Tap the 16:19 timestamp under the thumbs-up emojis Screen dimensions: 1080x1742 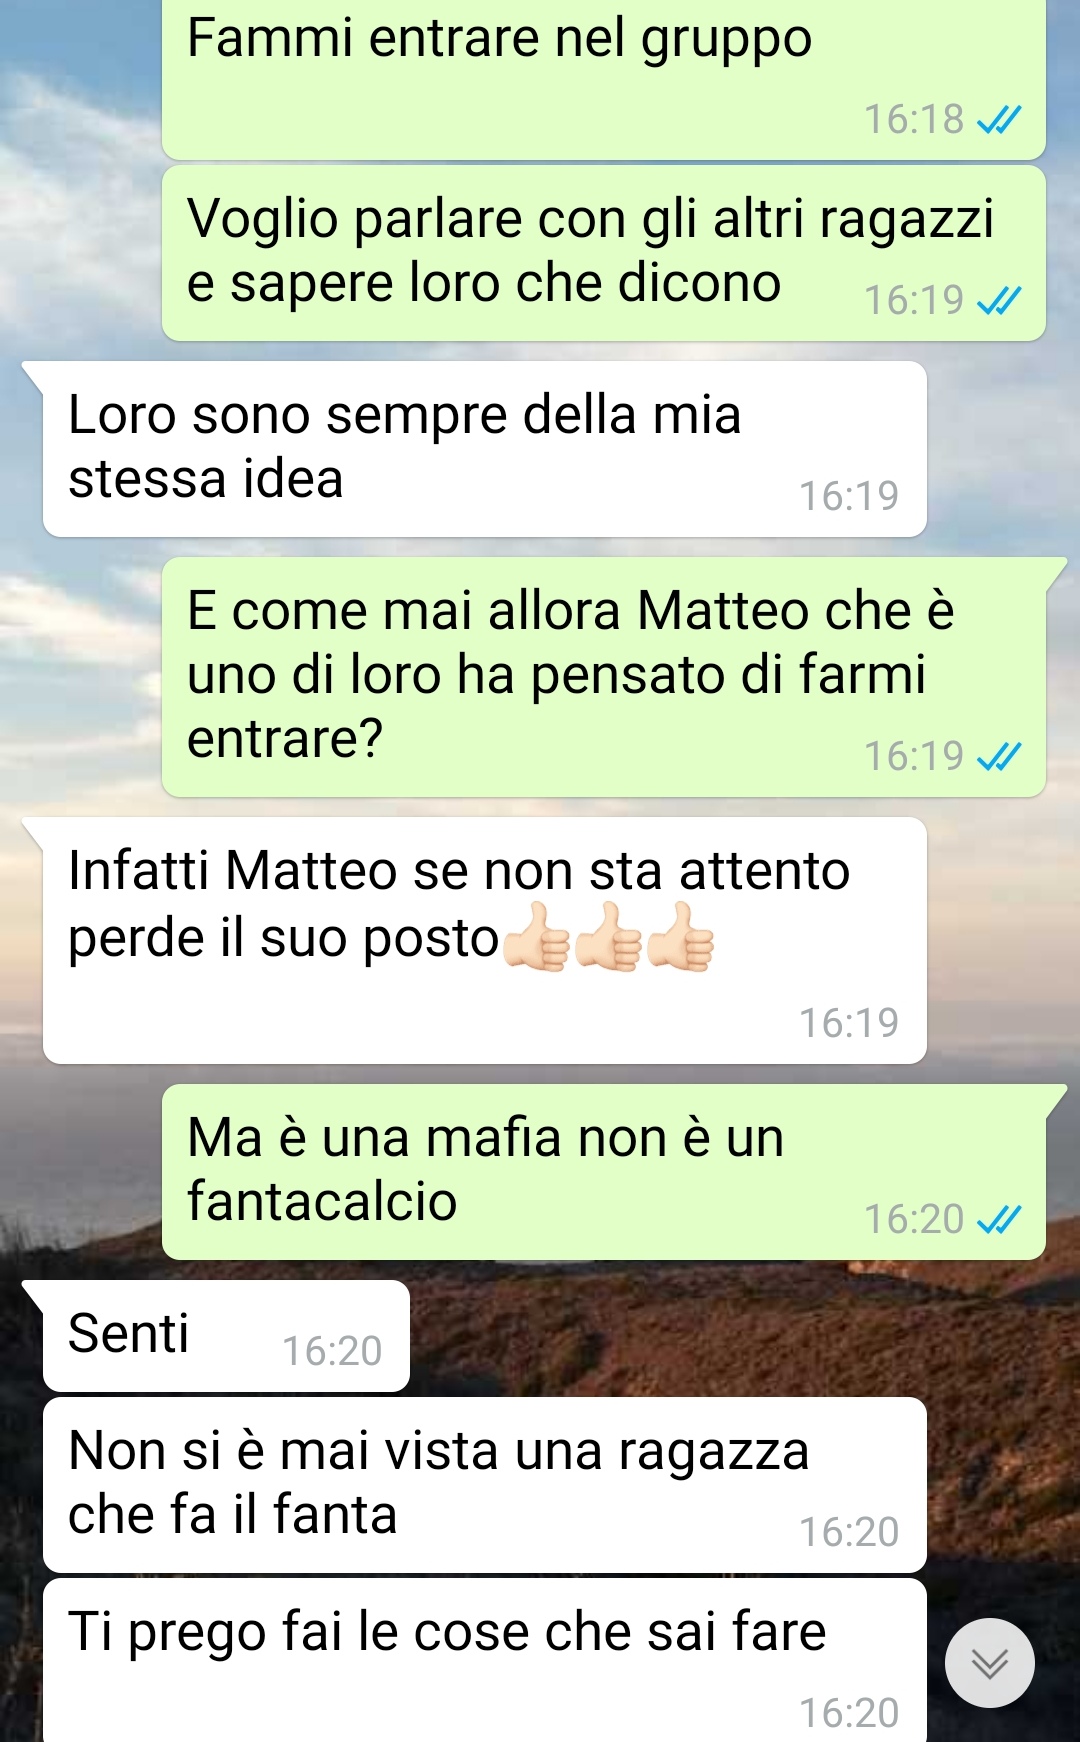coord(849,1023)
